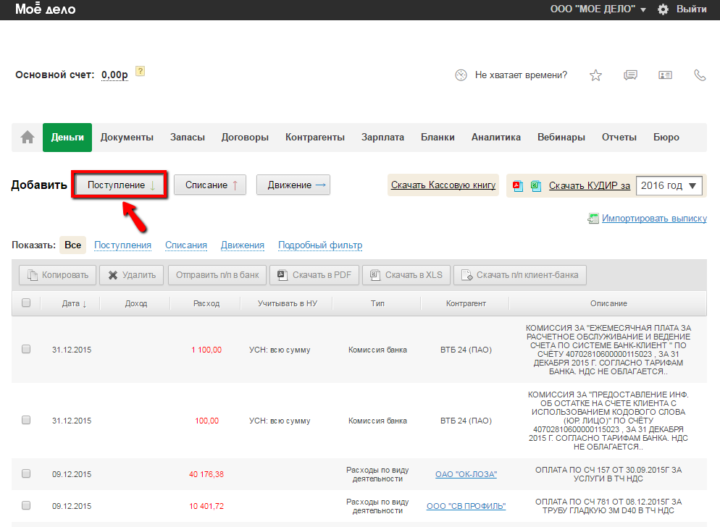Open Подробный фильтр

(x=320, y=245)
